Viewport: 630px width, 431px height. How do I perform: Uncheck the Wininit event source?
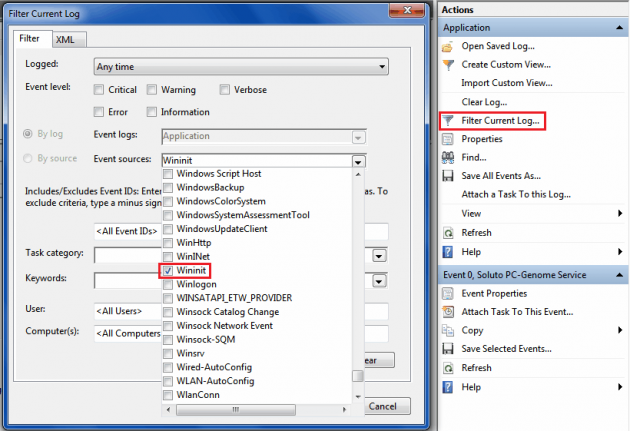coord(168,271)
